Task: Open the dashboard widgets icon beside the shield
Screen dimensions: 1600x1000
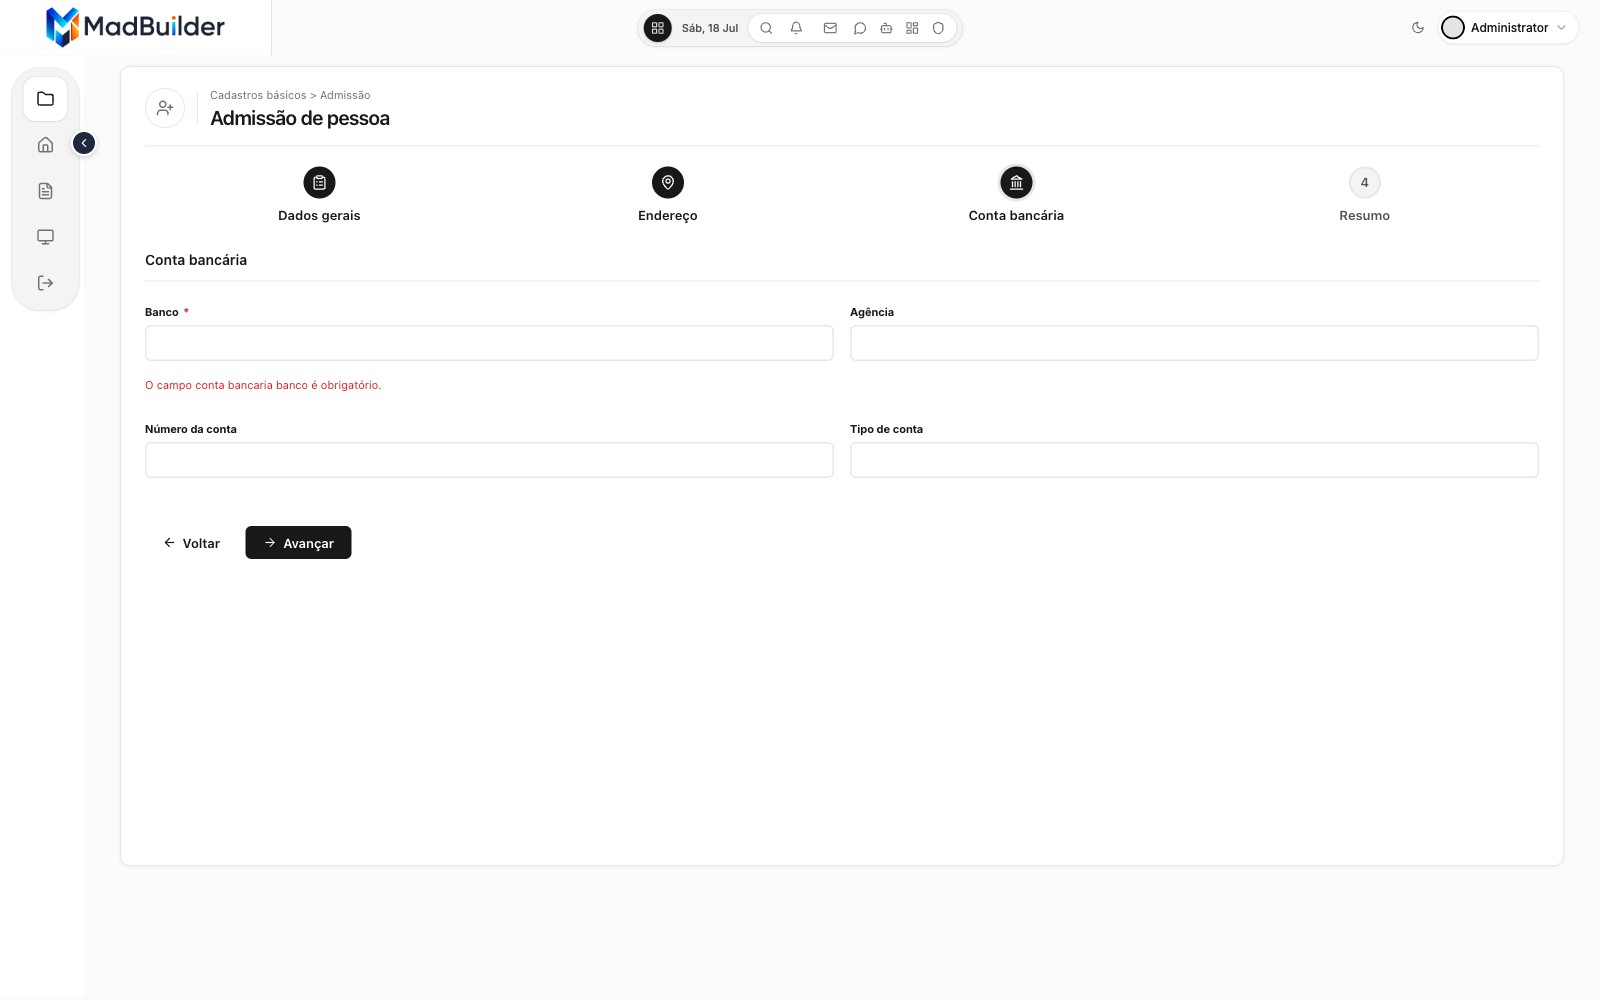Action: [912, 28]
